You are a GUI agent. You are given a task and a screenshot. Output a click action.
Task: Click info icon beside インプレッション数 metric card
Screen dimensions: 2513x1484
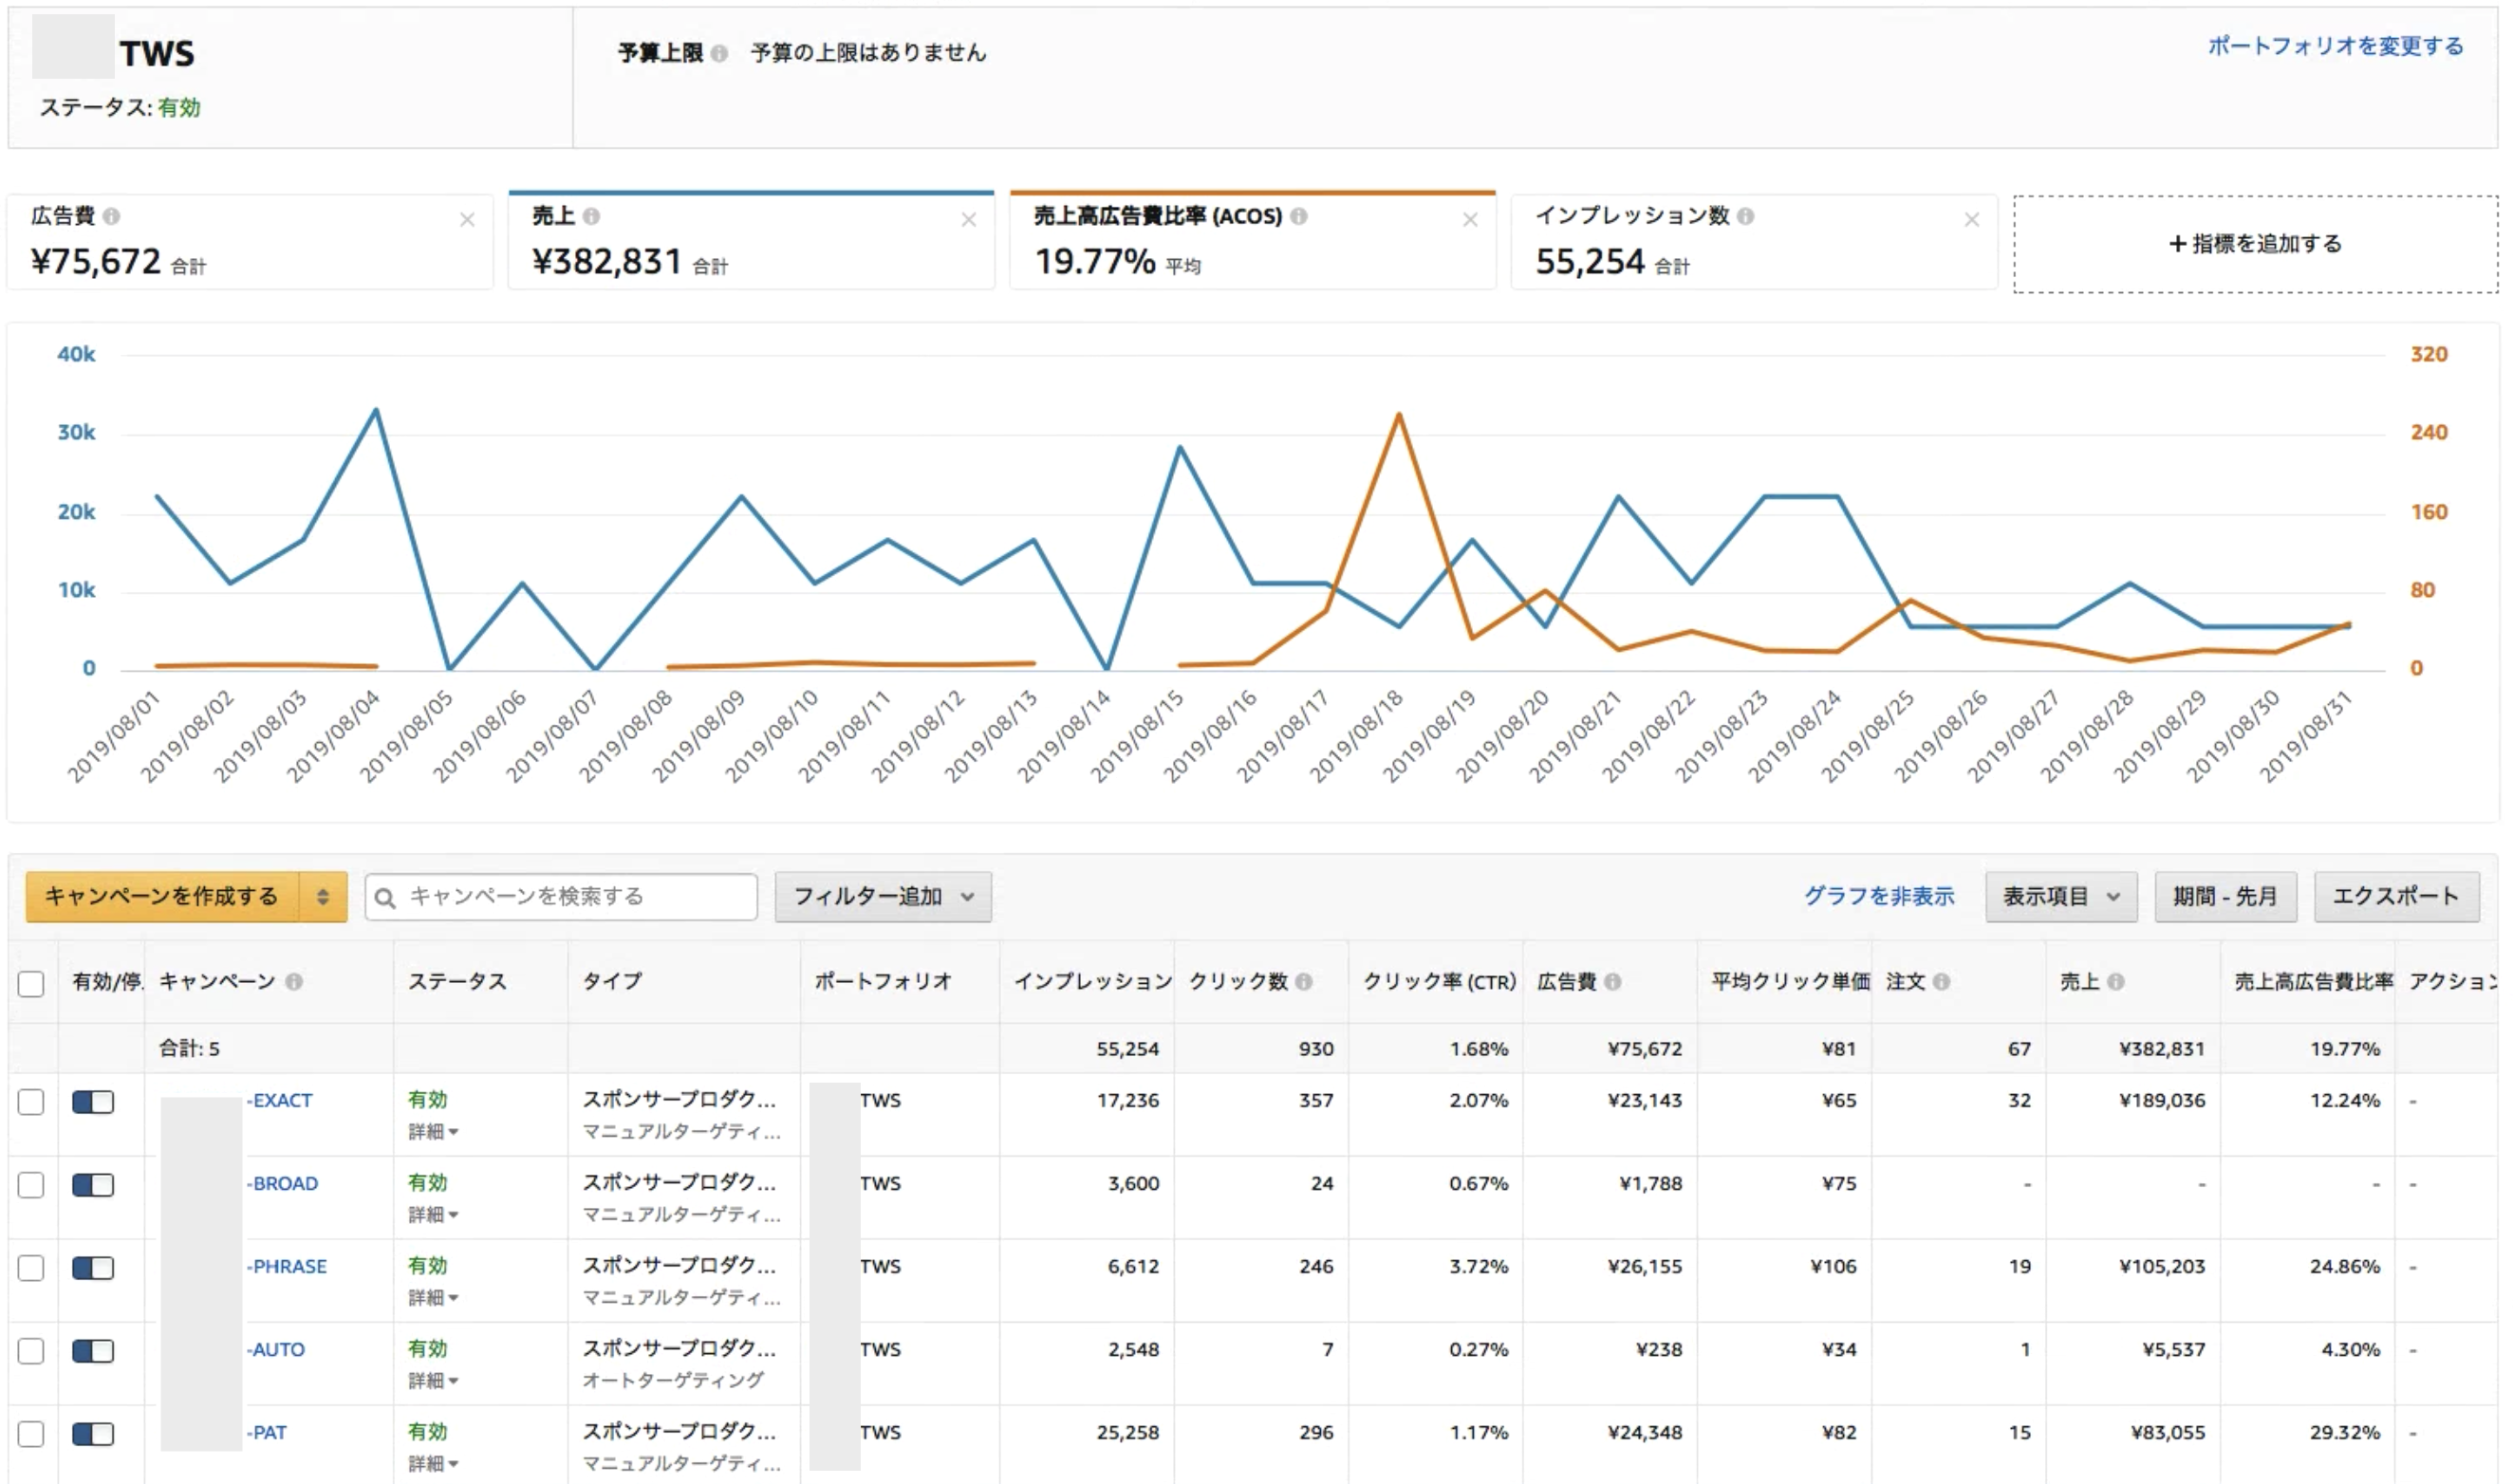coord(1746,216)
